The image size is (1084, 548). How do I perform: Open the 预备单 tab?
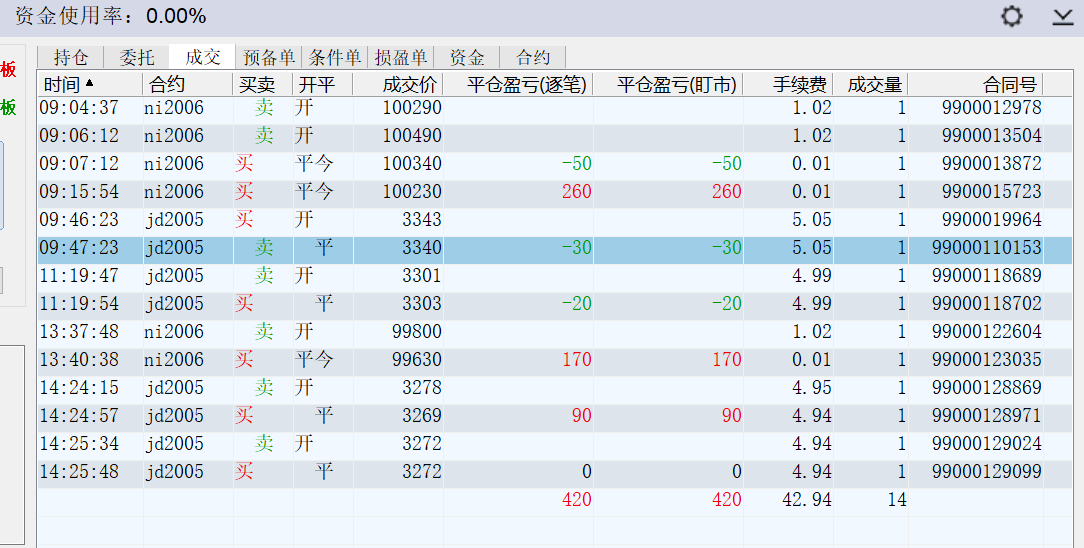pos(269,57)
